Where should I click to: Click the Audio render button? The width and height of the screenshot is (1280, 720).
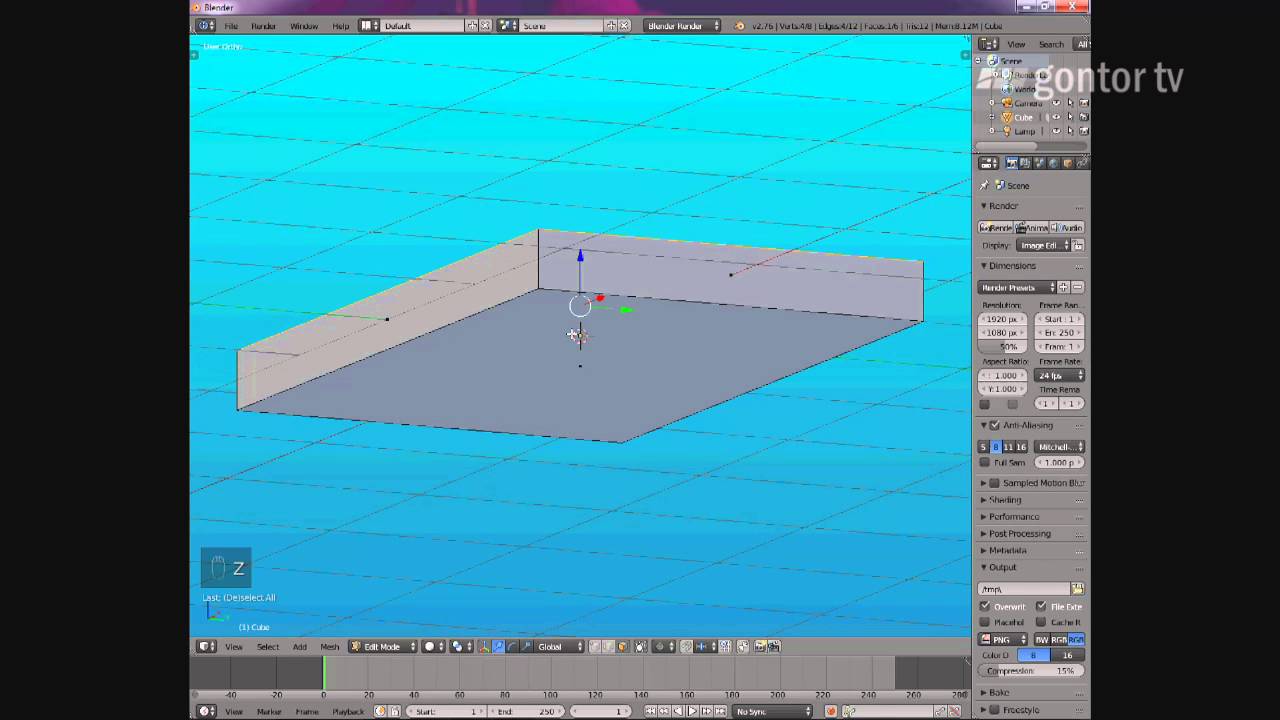(x=1067, y=227)
